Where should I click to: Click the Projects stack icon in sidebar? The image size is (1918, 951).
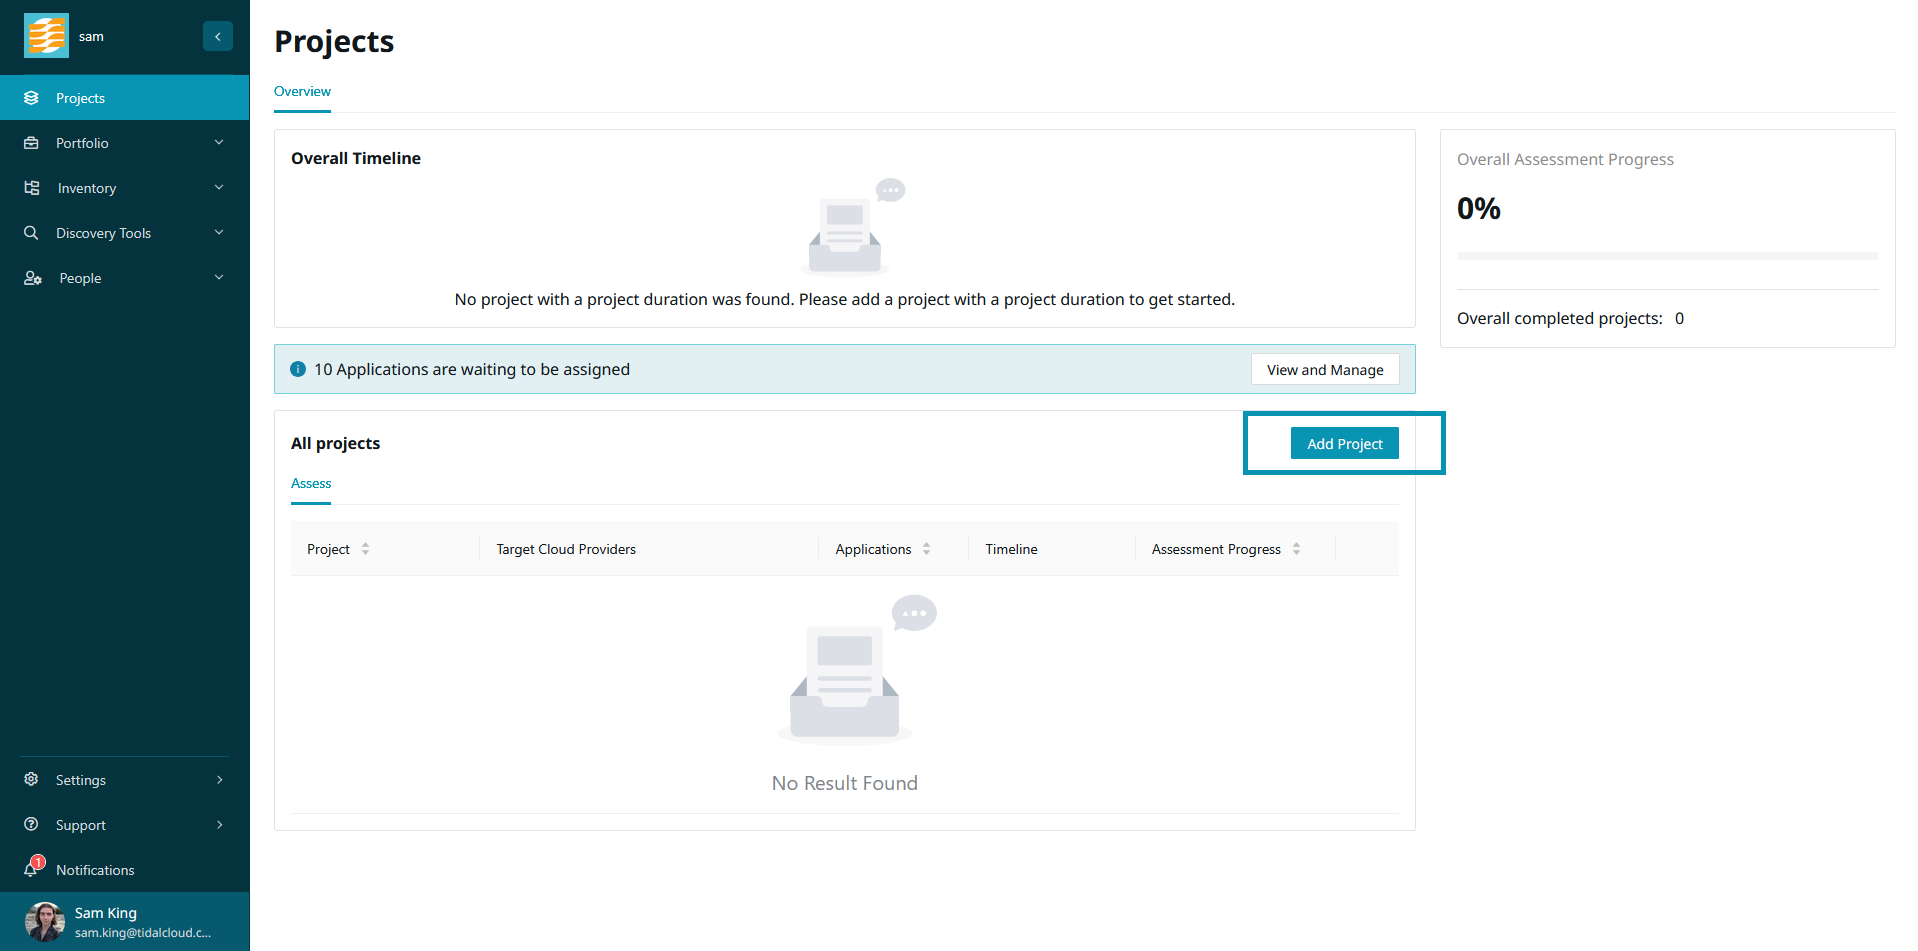[32, 98]
